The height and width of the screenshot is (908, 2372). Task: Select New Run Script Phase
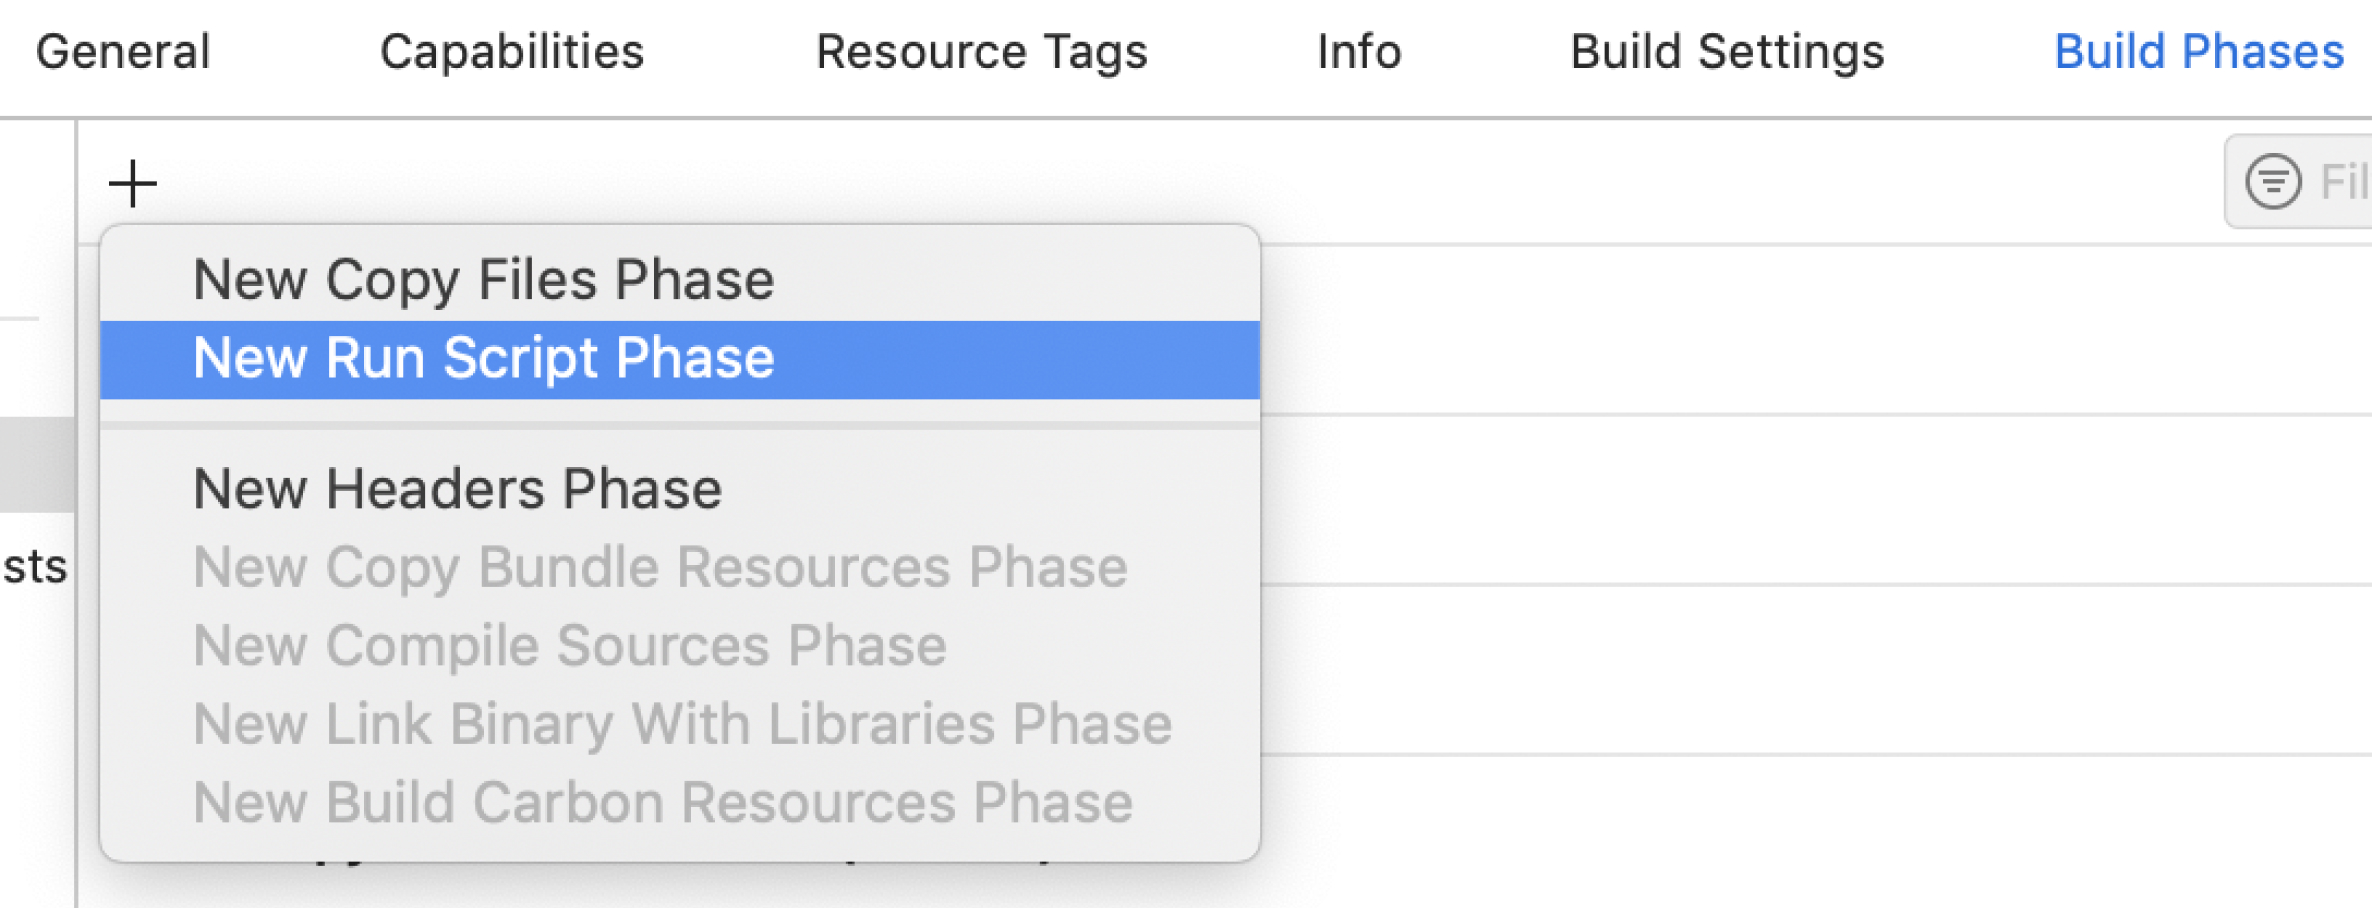tap(484, 359)
